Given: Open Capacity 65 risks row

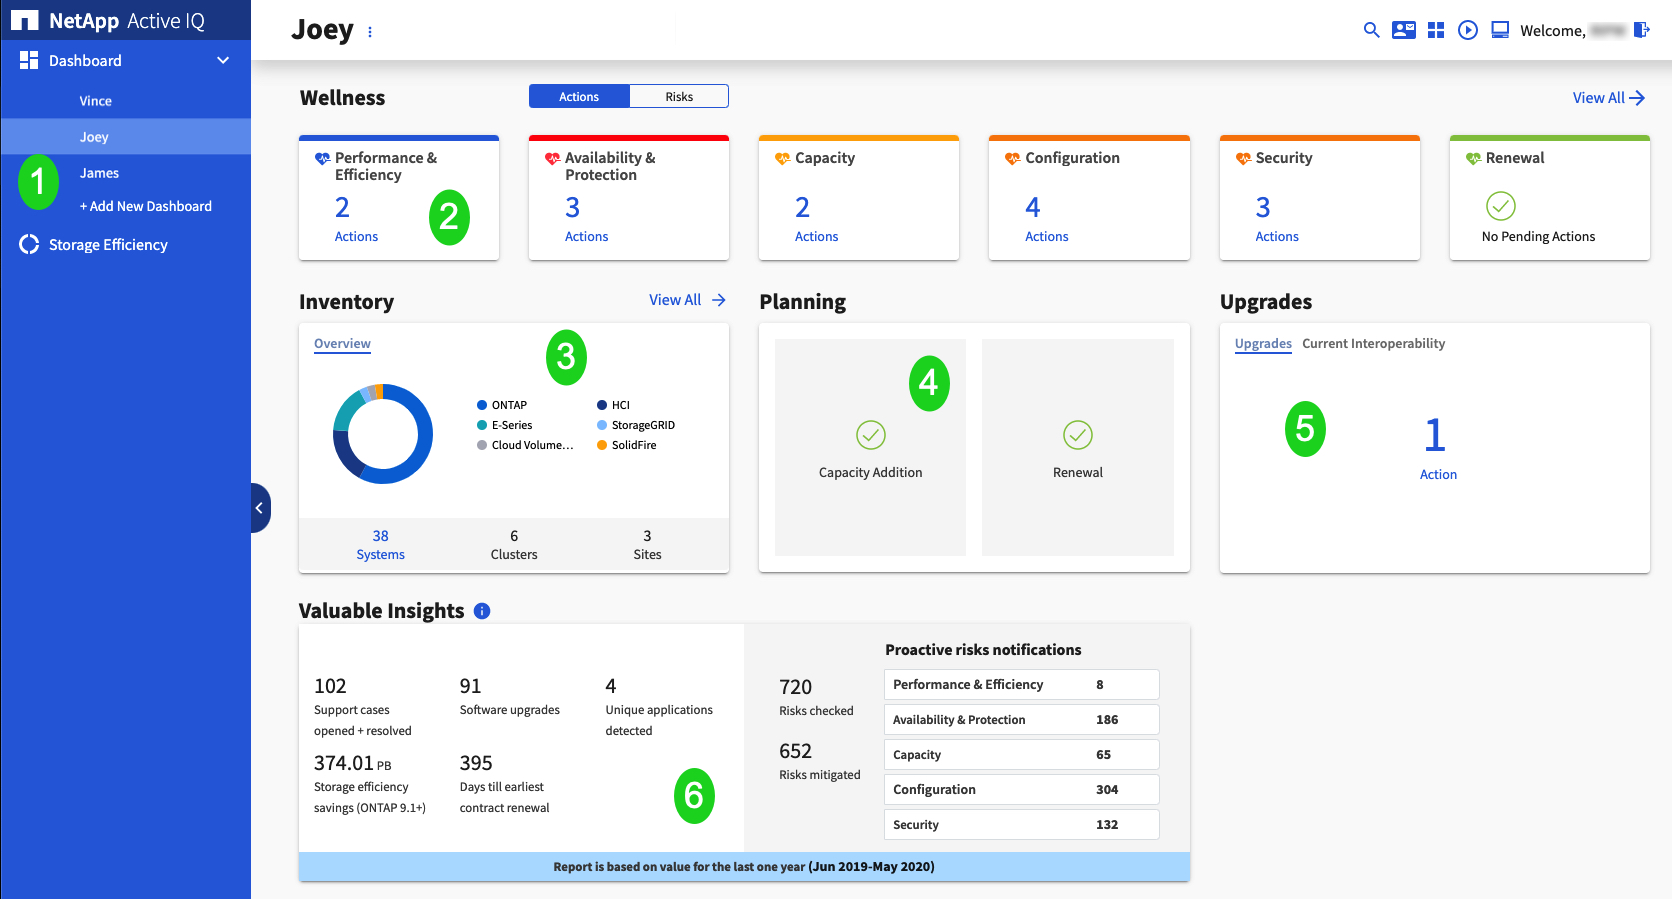Looking at the screenshot, I should tap(1022, 754).
